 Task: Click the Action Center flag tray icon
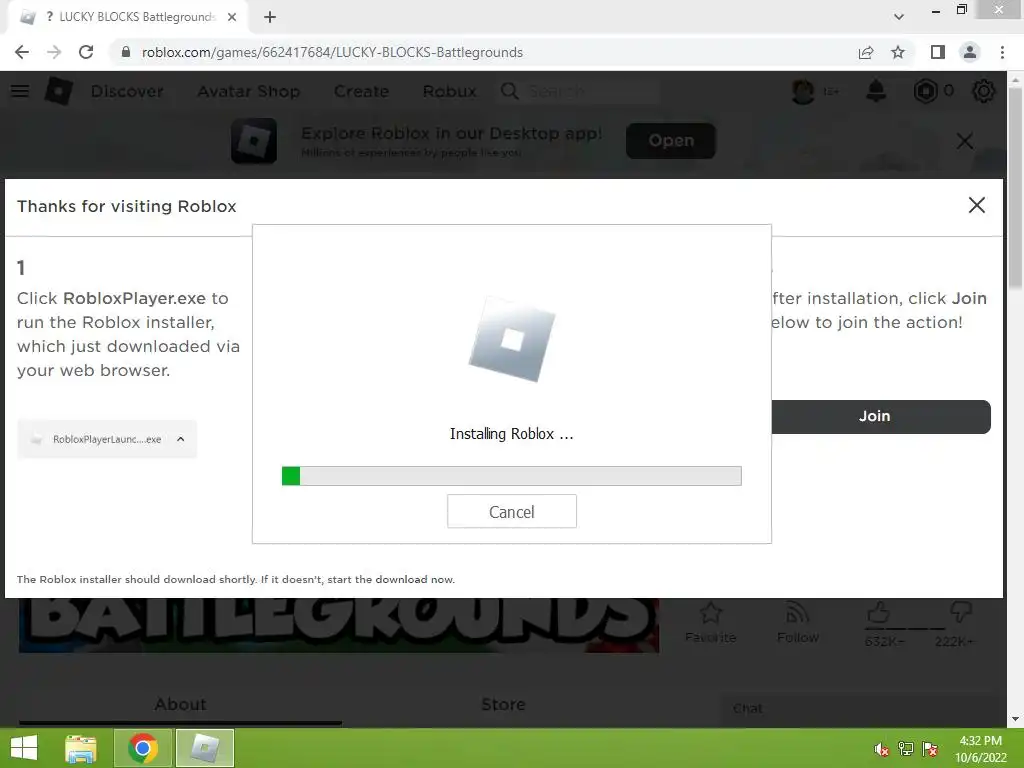(x=930, y=749)
